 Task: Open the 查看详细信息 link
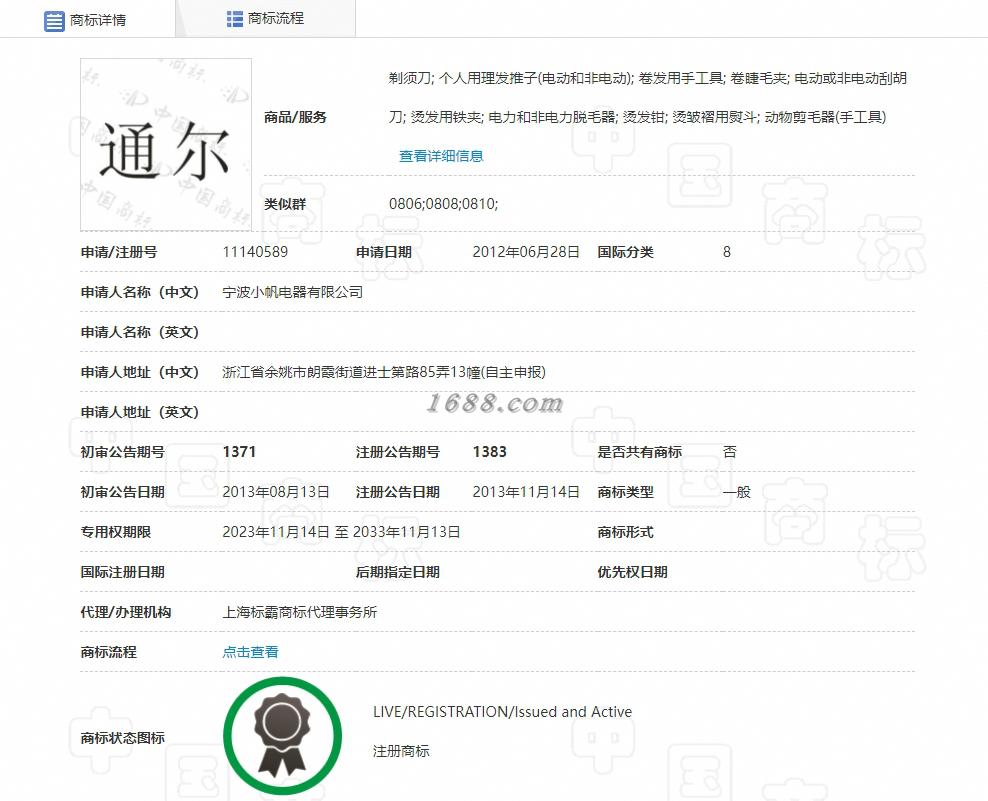441,156
